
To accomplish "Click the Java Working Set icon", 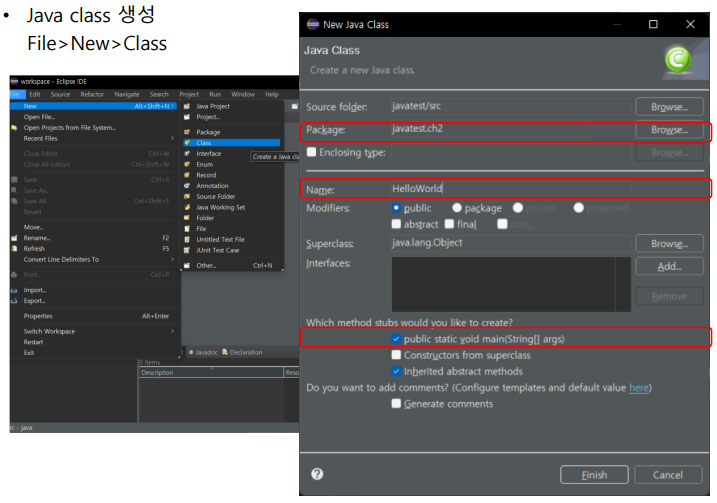I will [x=187, y=207].
